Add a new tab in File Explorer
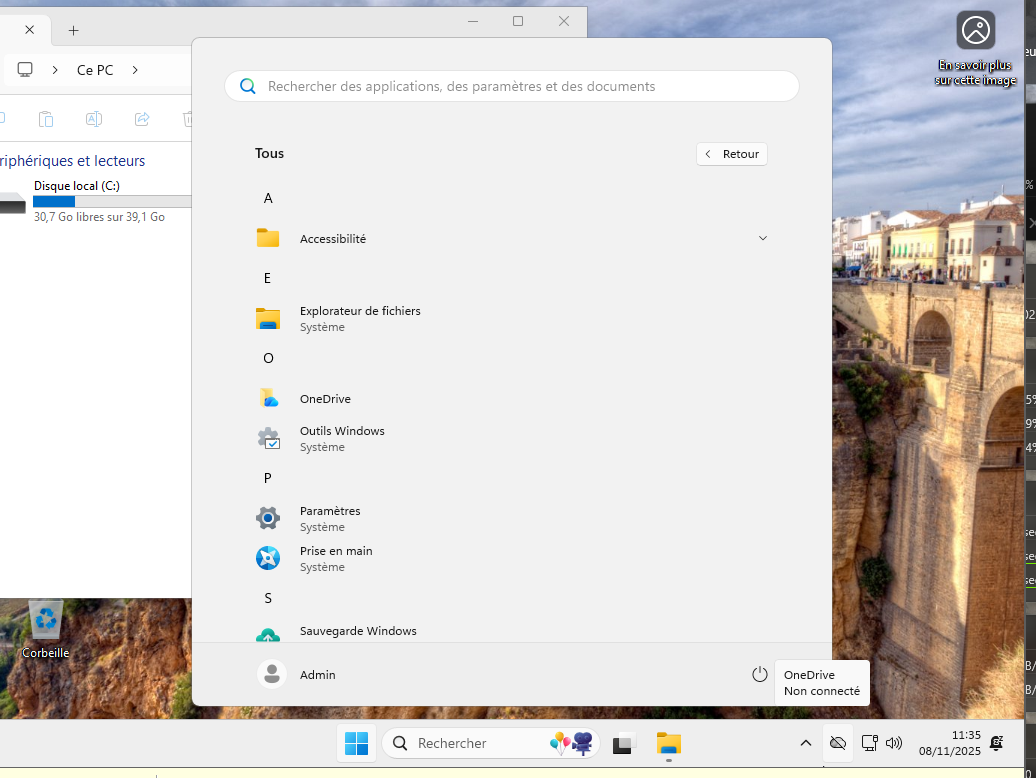1036x778 pixels. pyautogui.click(x=73, y=30)
